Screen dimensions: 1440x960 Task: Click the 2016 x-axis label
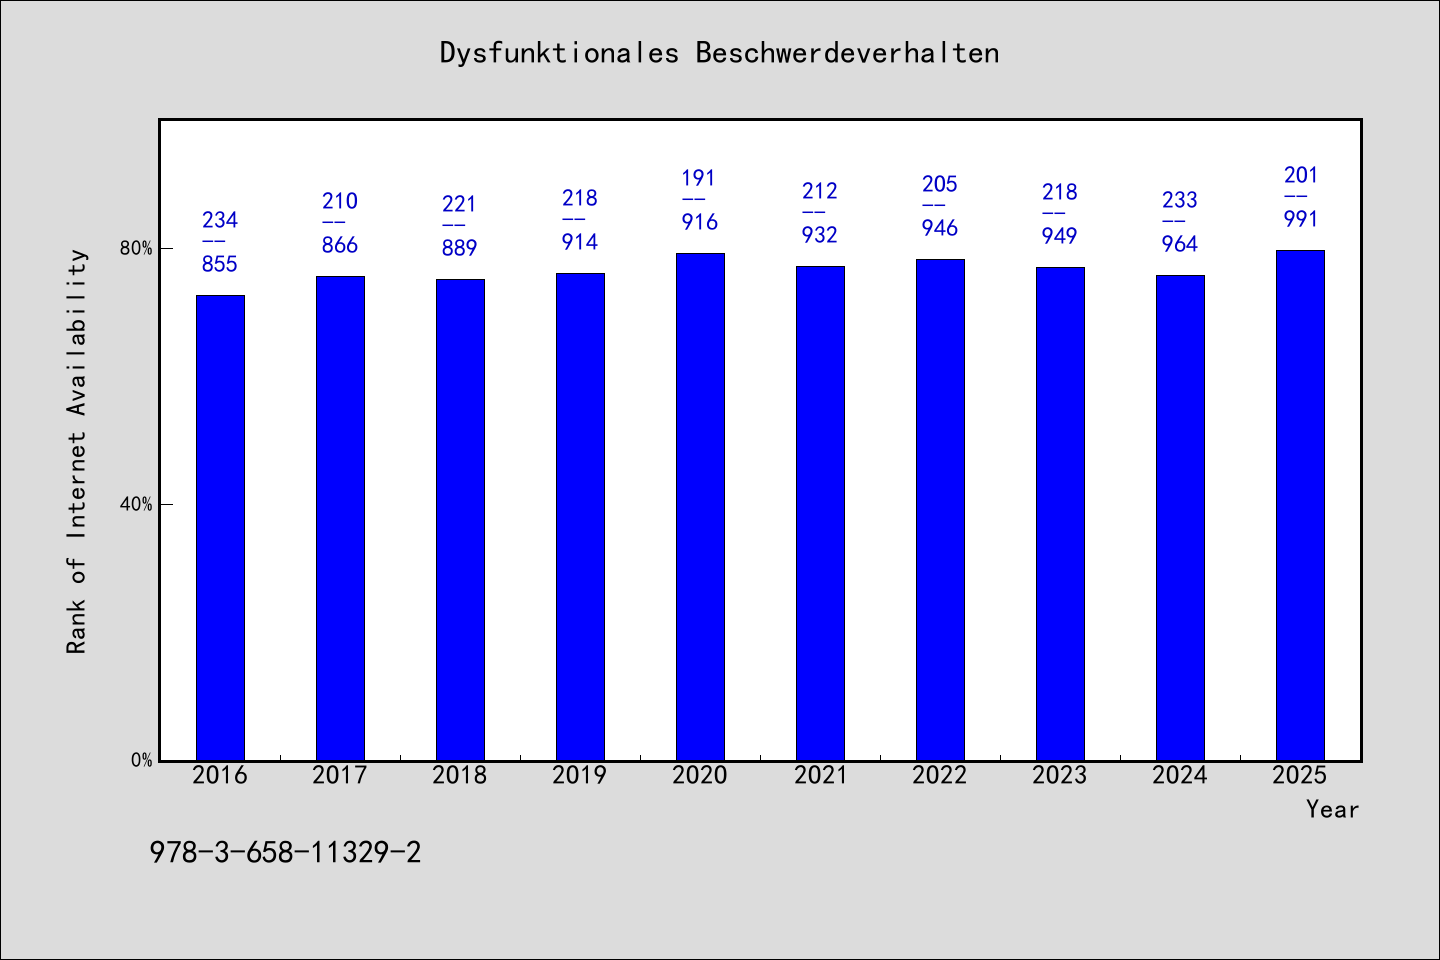pos(220,775)
